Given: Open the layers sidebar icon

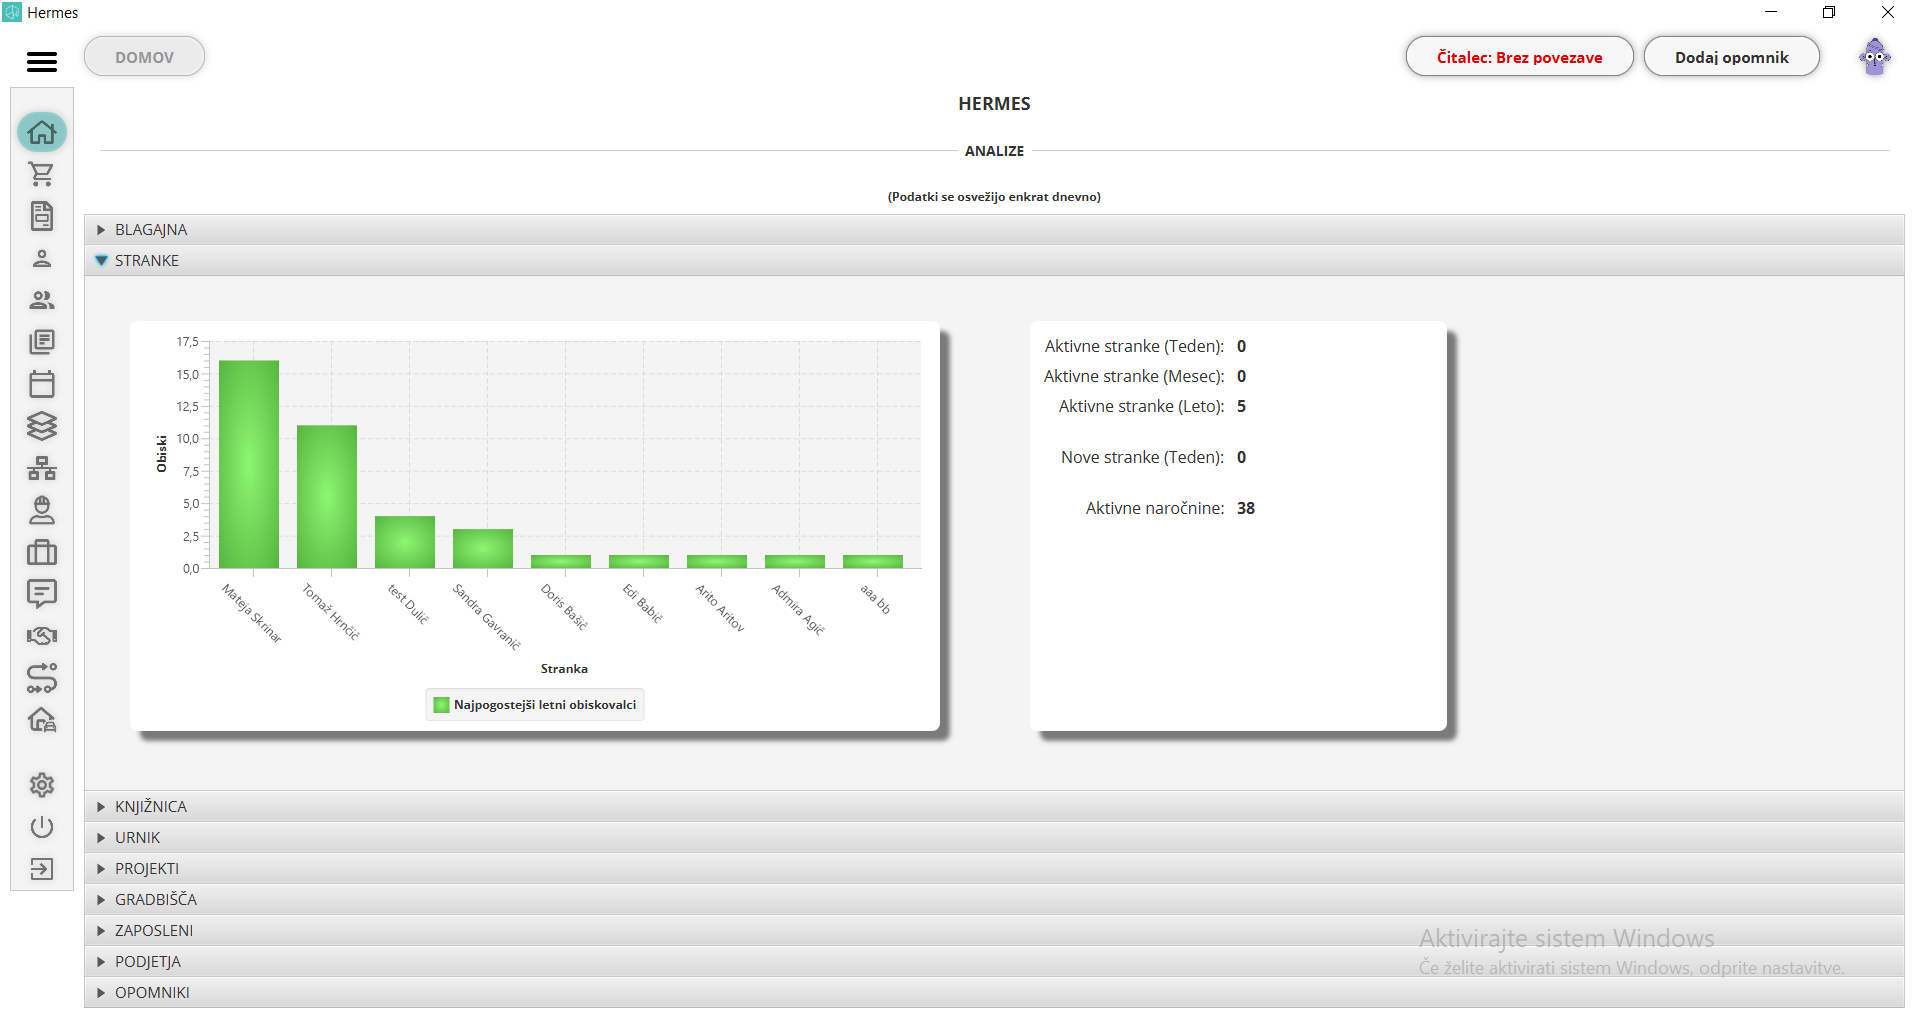Looking at the screenshot, I should [42, 426].
